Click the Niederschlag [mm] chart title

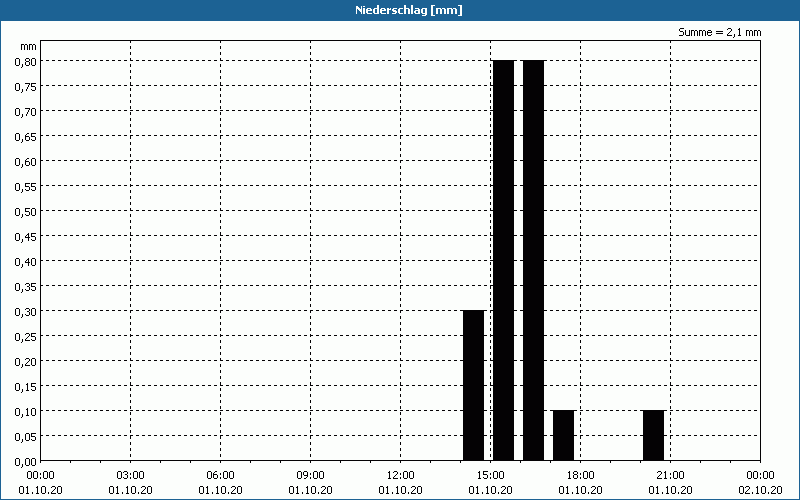[409, 10]
